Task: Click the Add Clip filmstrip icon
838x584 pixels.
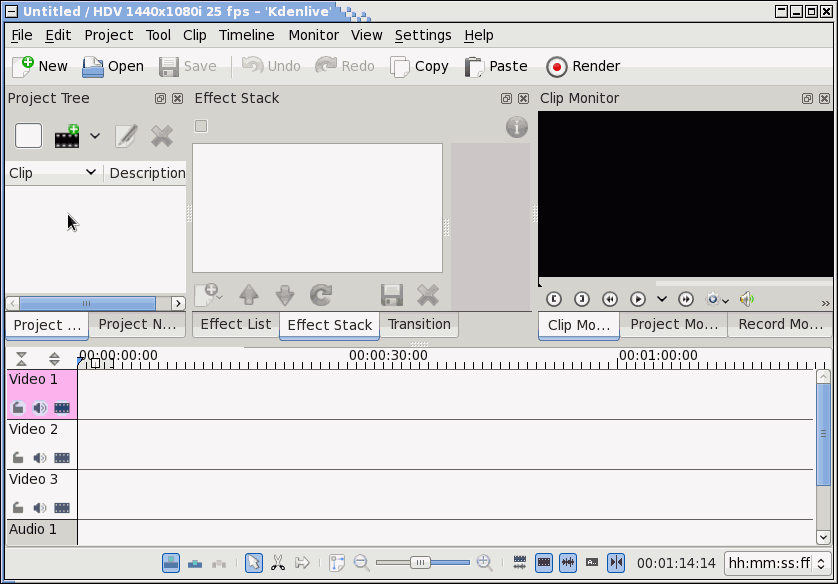Action: tap(67, 136)
